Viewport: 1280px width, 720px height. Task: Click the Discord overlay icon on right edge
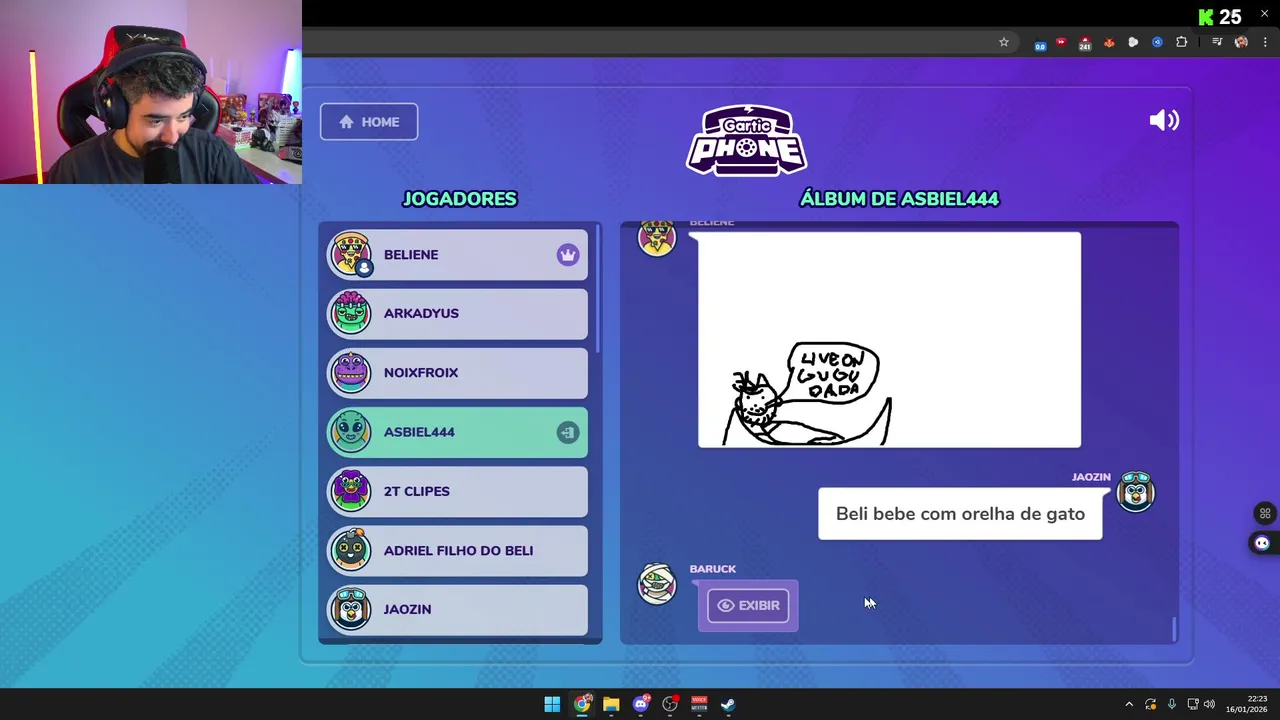pyautogui.click(x=1262, y=543)
